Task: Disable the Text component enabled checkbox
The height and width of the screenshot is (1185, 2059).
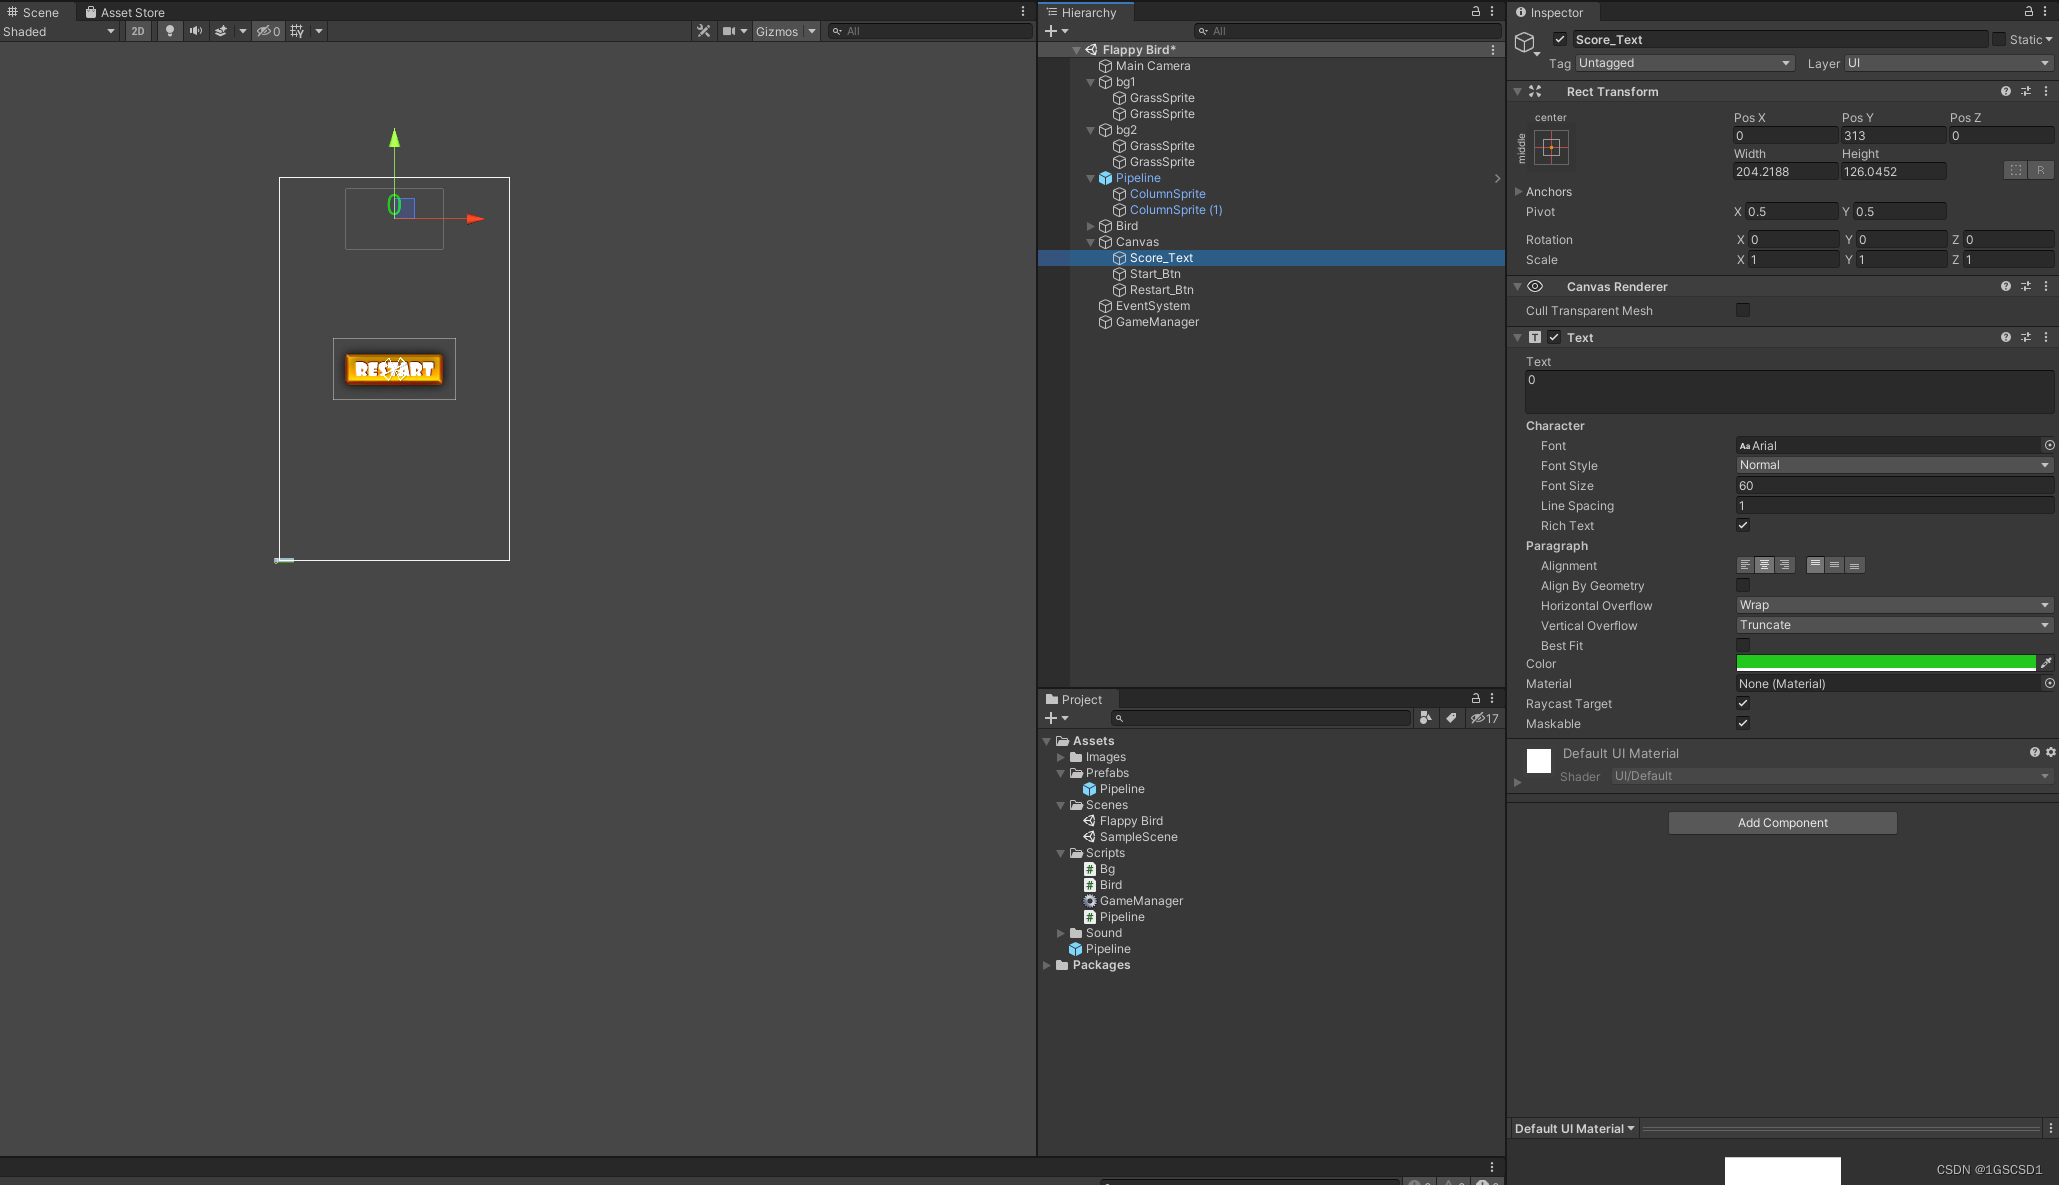Action: [1554, 337]
